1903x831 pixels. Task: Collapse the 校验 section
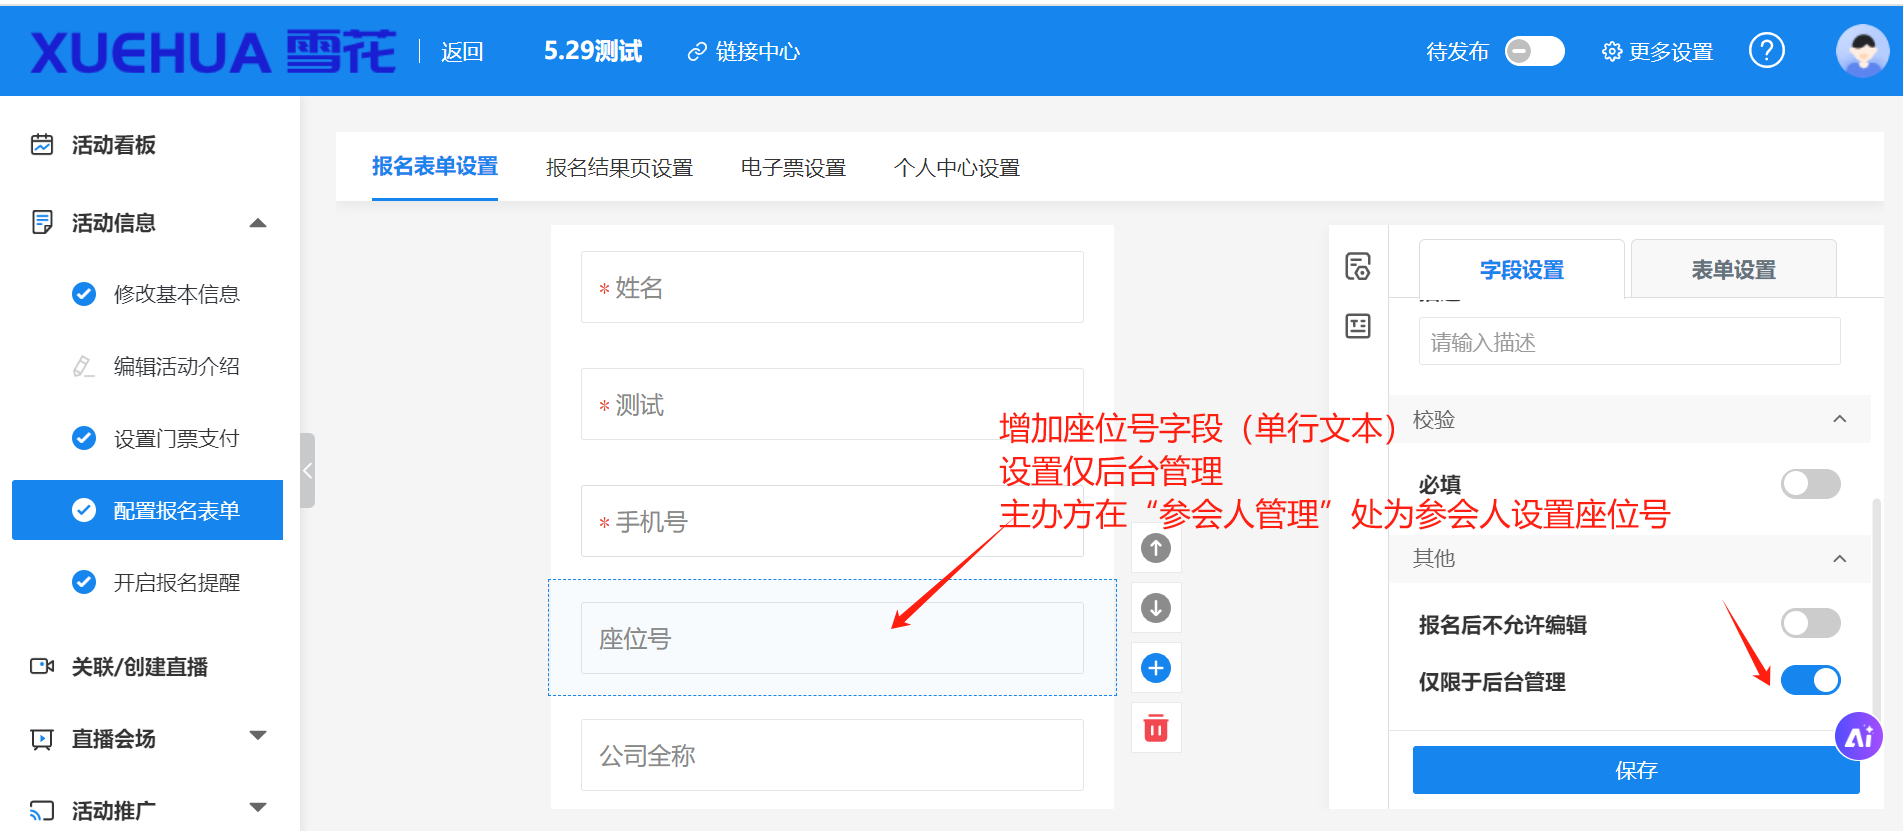pos(1839,420)
